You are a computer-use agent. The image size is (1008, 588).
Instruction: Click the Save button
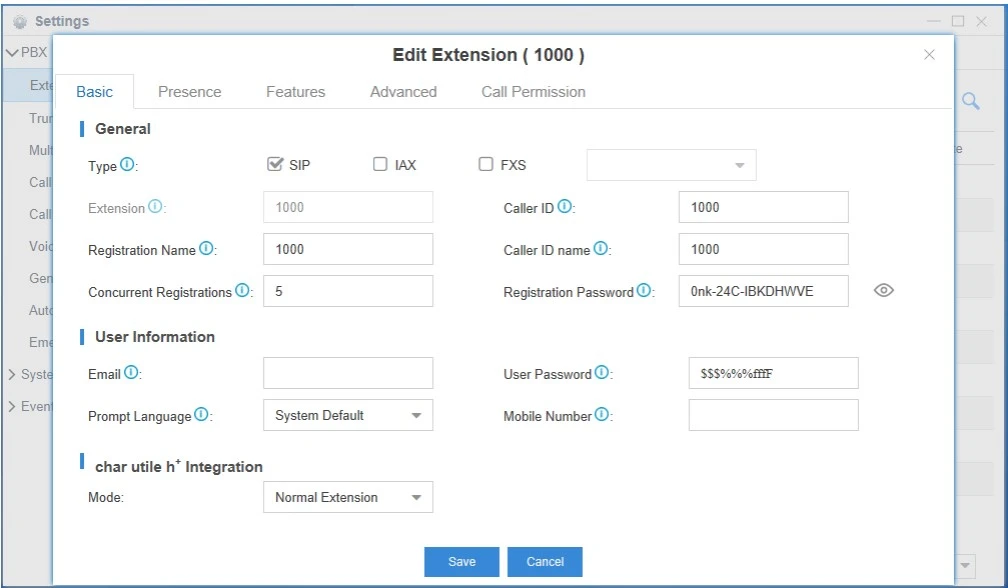(x=461, y=561)
